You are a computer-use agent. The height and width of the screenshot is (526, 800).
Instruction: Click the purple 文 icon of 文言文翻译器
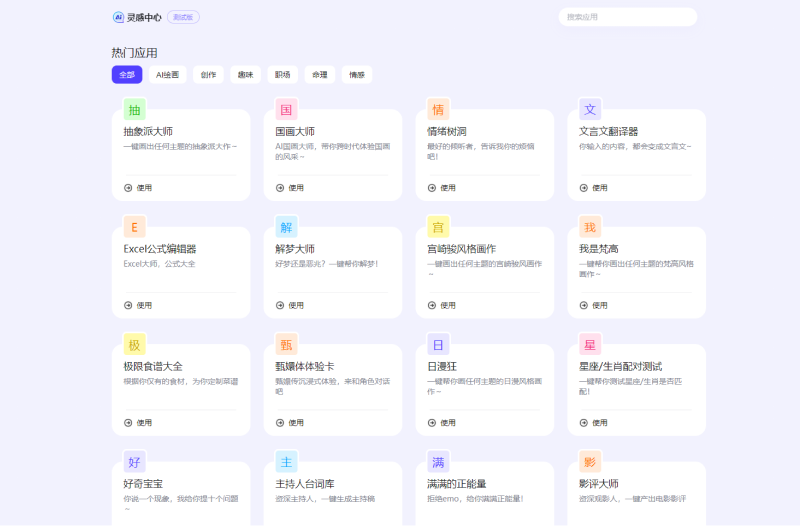coord(590,110)
